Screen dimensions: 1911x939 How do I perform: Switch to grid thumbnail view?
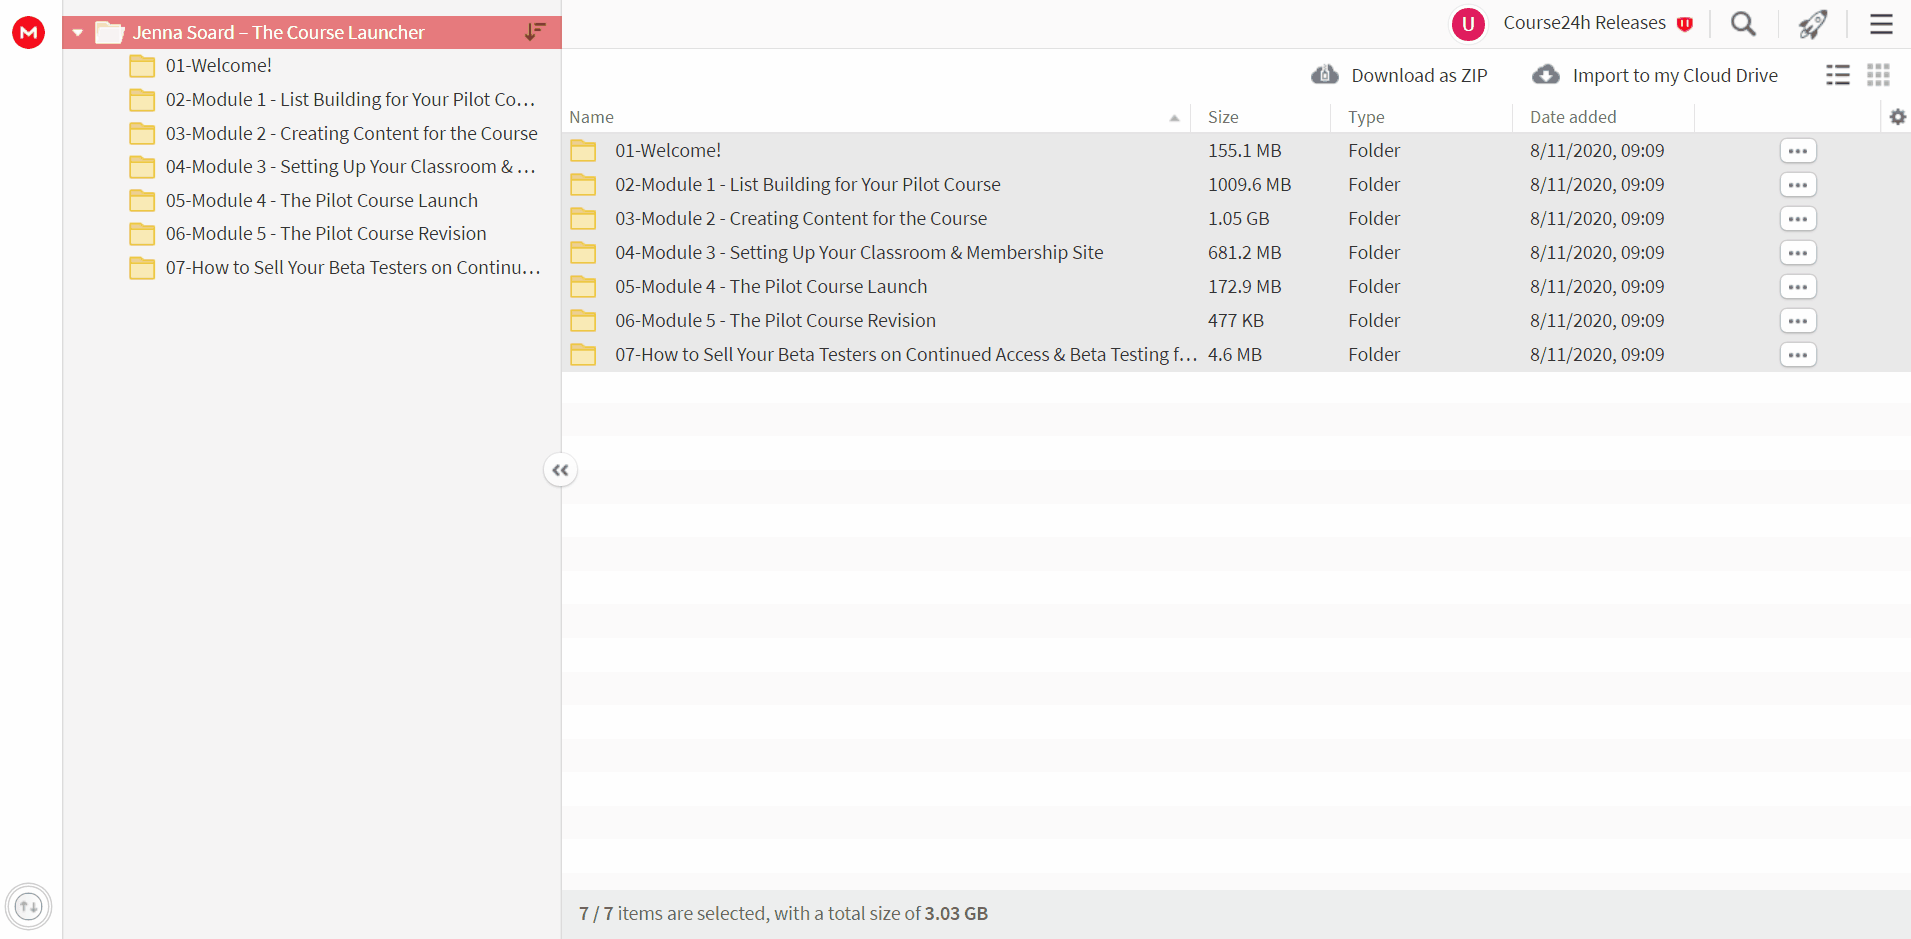pos(1878,75)
